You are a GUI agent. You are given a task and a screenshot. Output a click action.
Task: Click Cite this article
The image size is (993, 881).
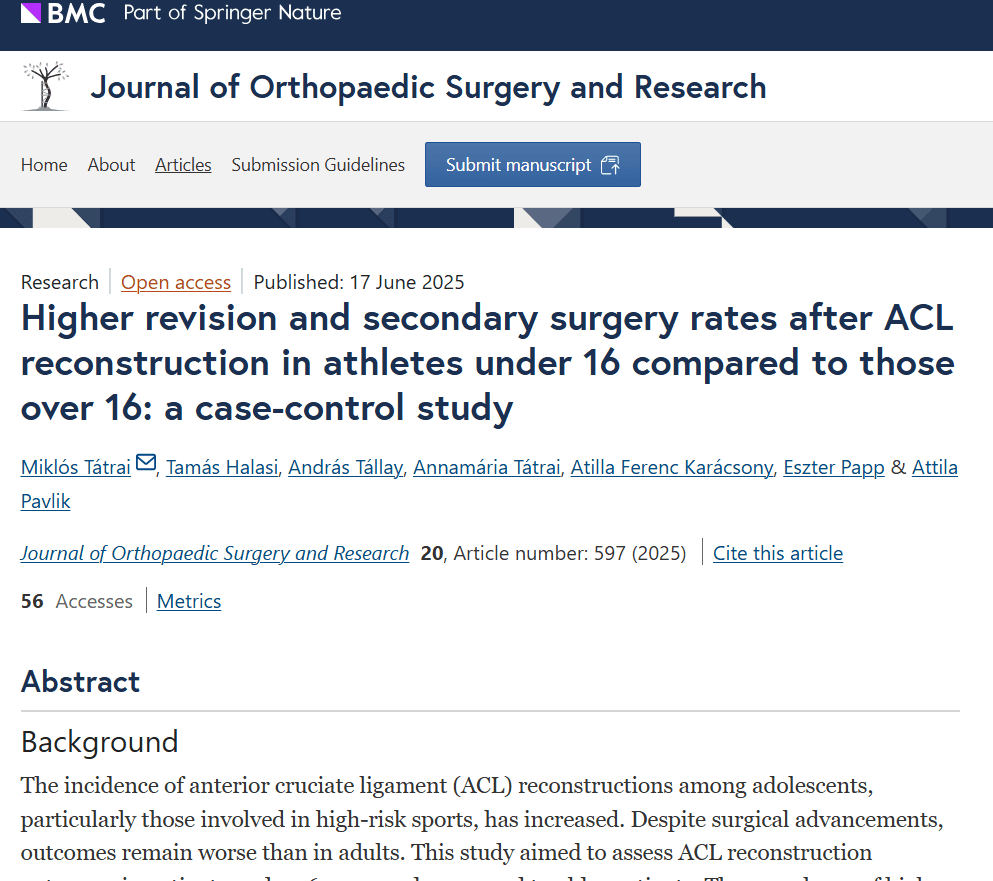778,553
